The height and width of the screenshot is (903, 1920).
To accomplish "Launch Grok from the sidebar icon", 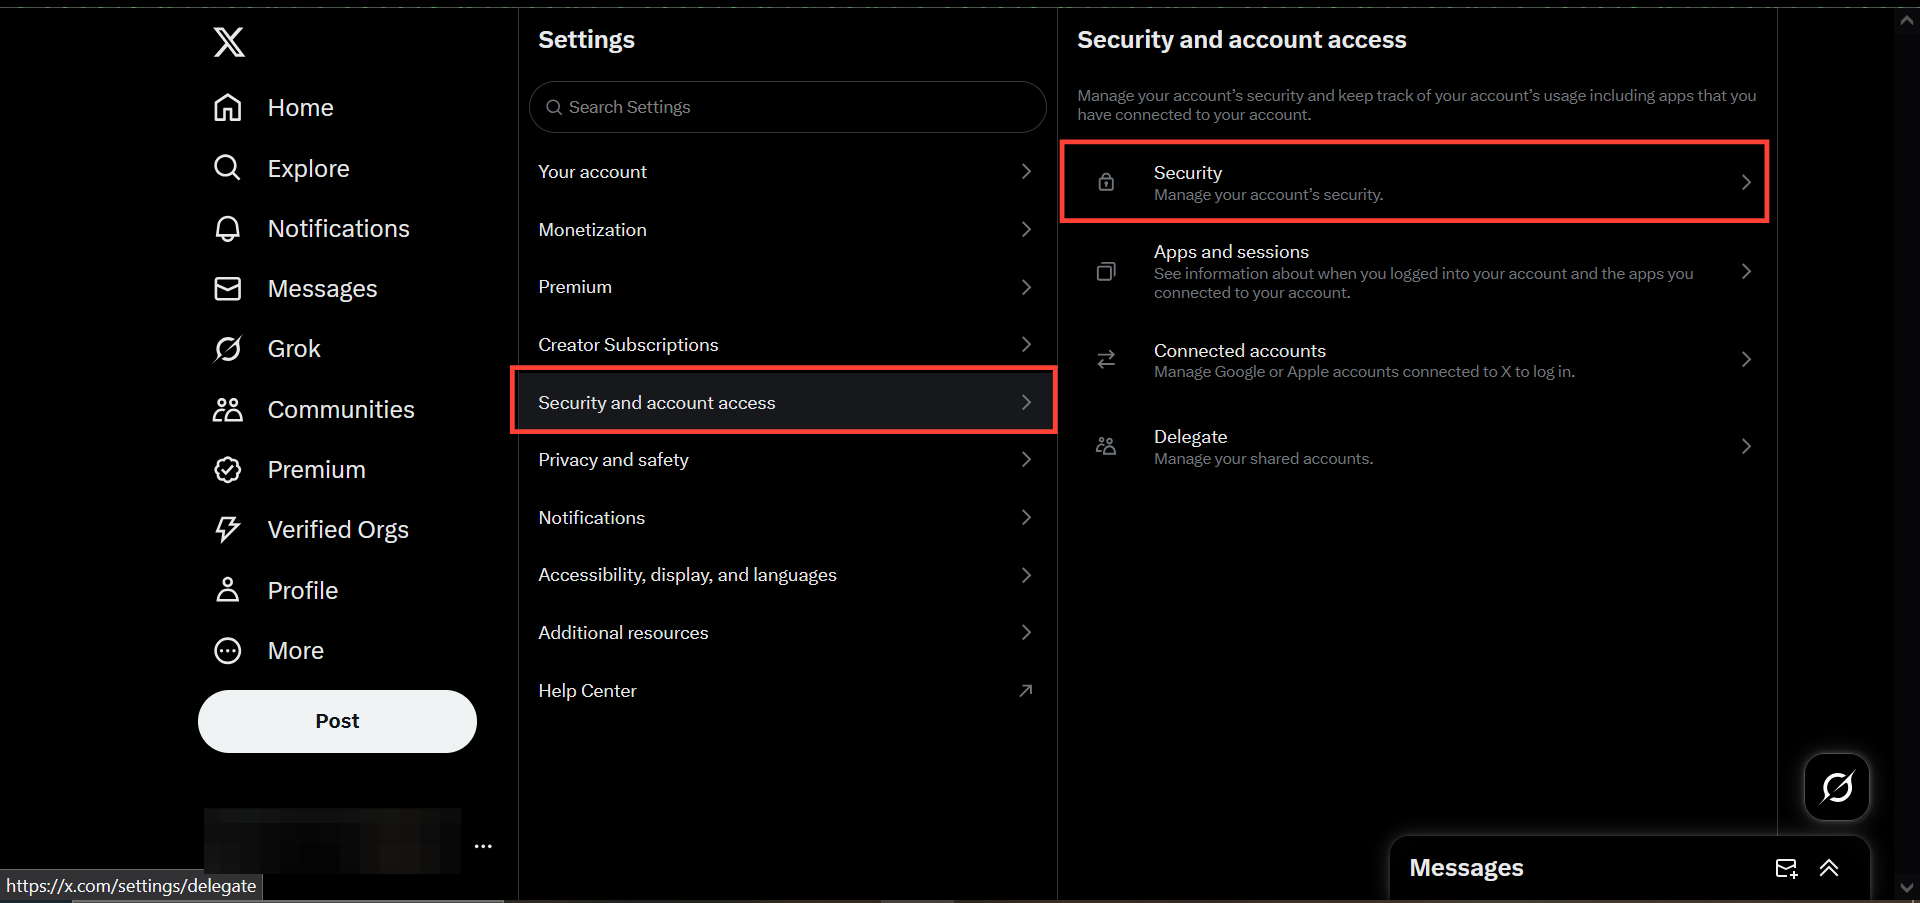I will click(228, 348).
